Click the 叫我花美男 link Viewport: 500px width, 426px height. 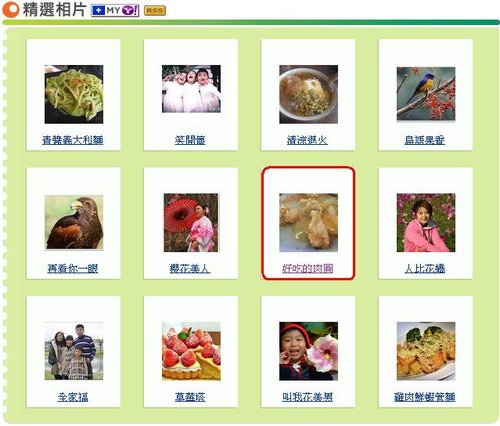click(x=307, y=397)
